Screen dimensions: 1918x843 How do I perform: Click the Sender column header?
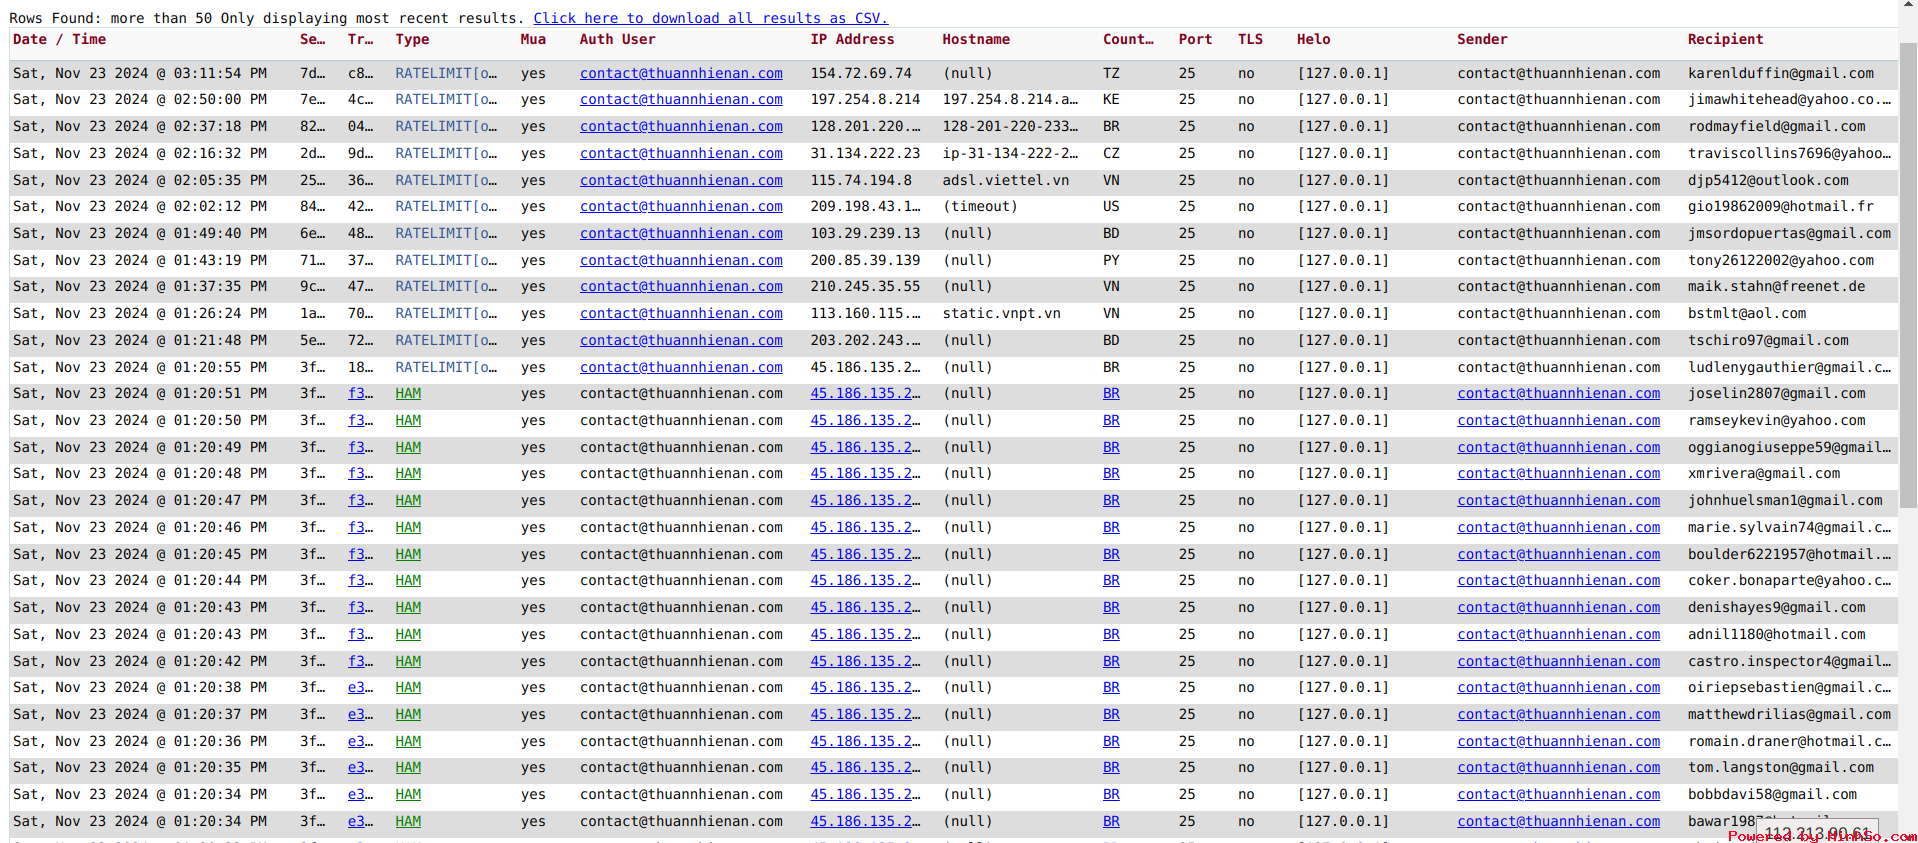(x=1482, y=40)
